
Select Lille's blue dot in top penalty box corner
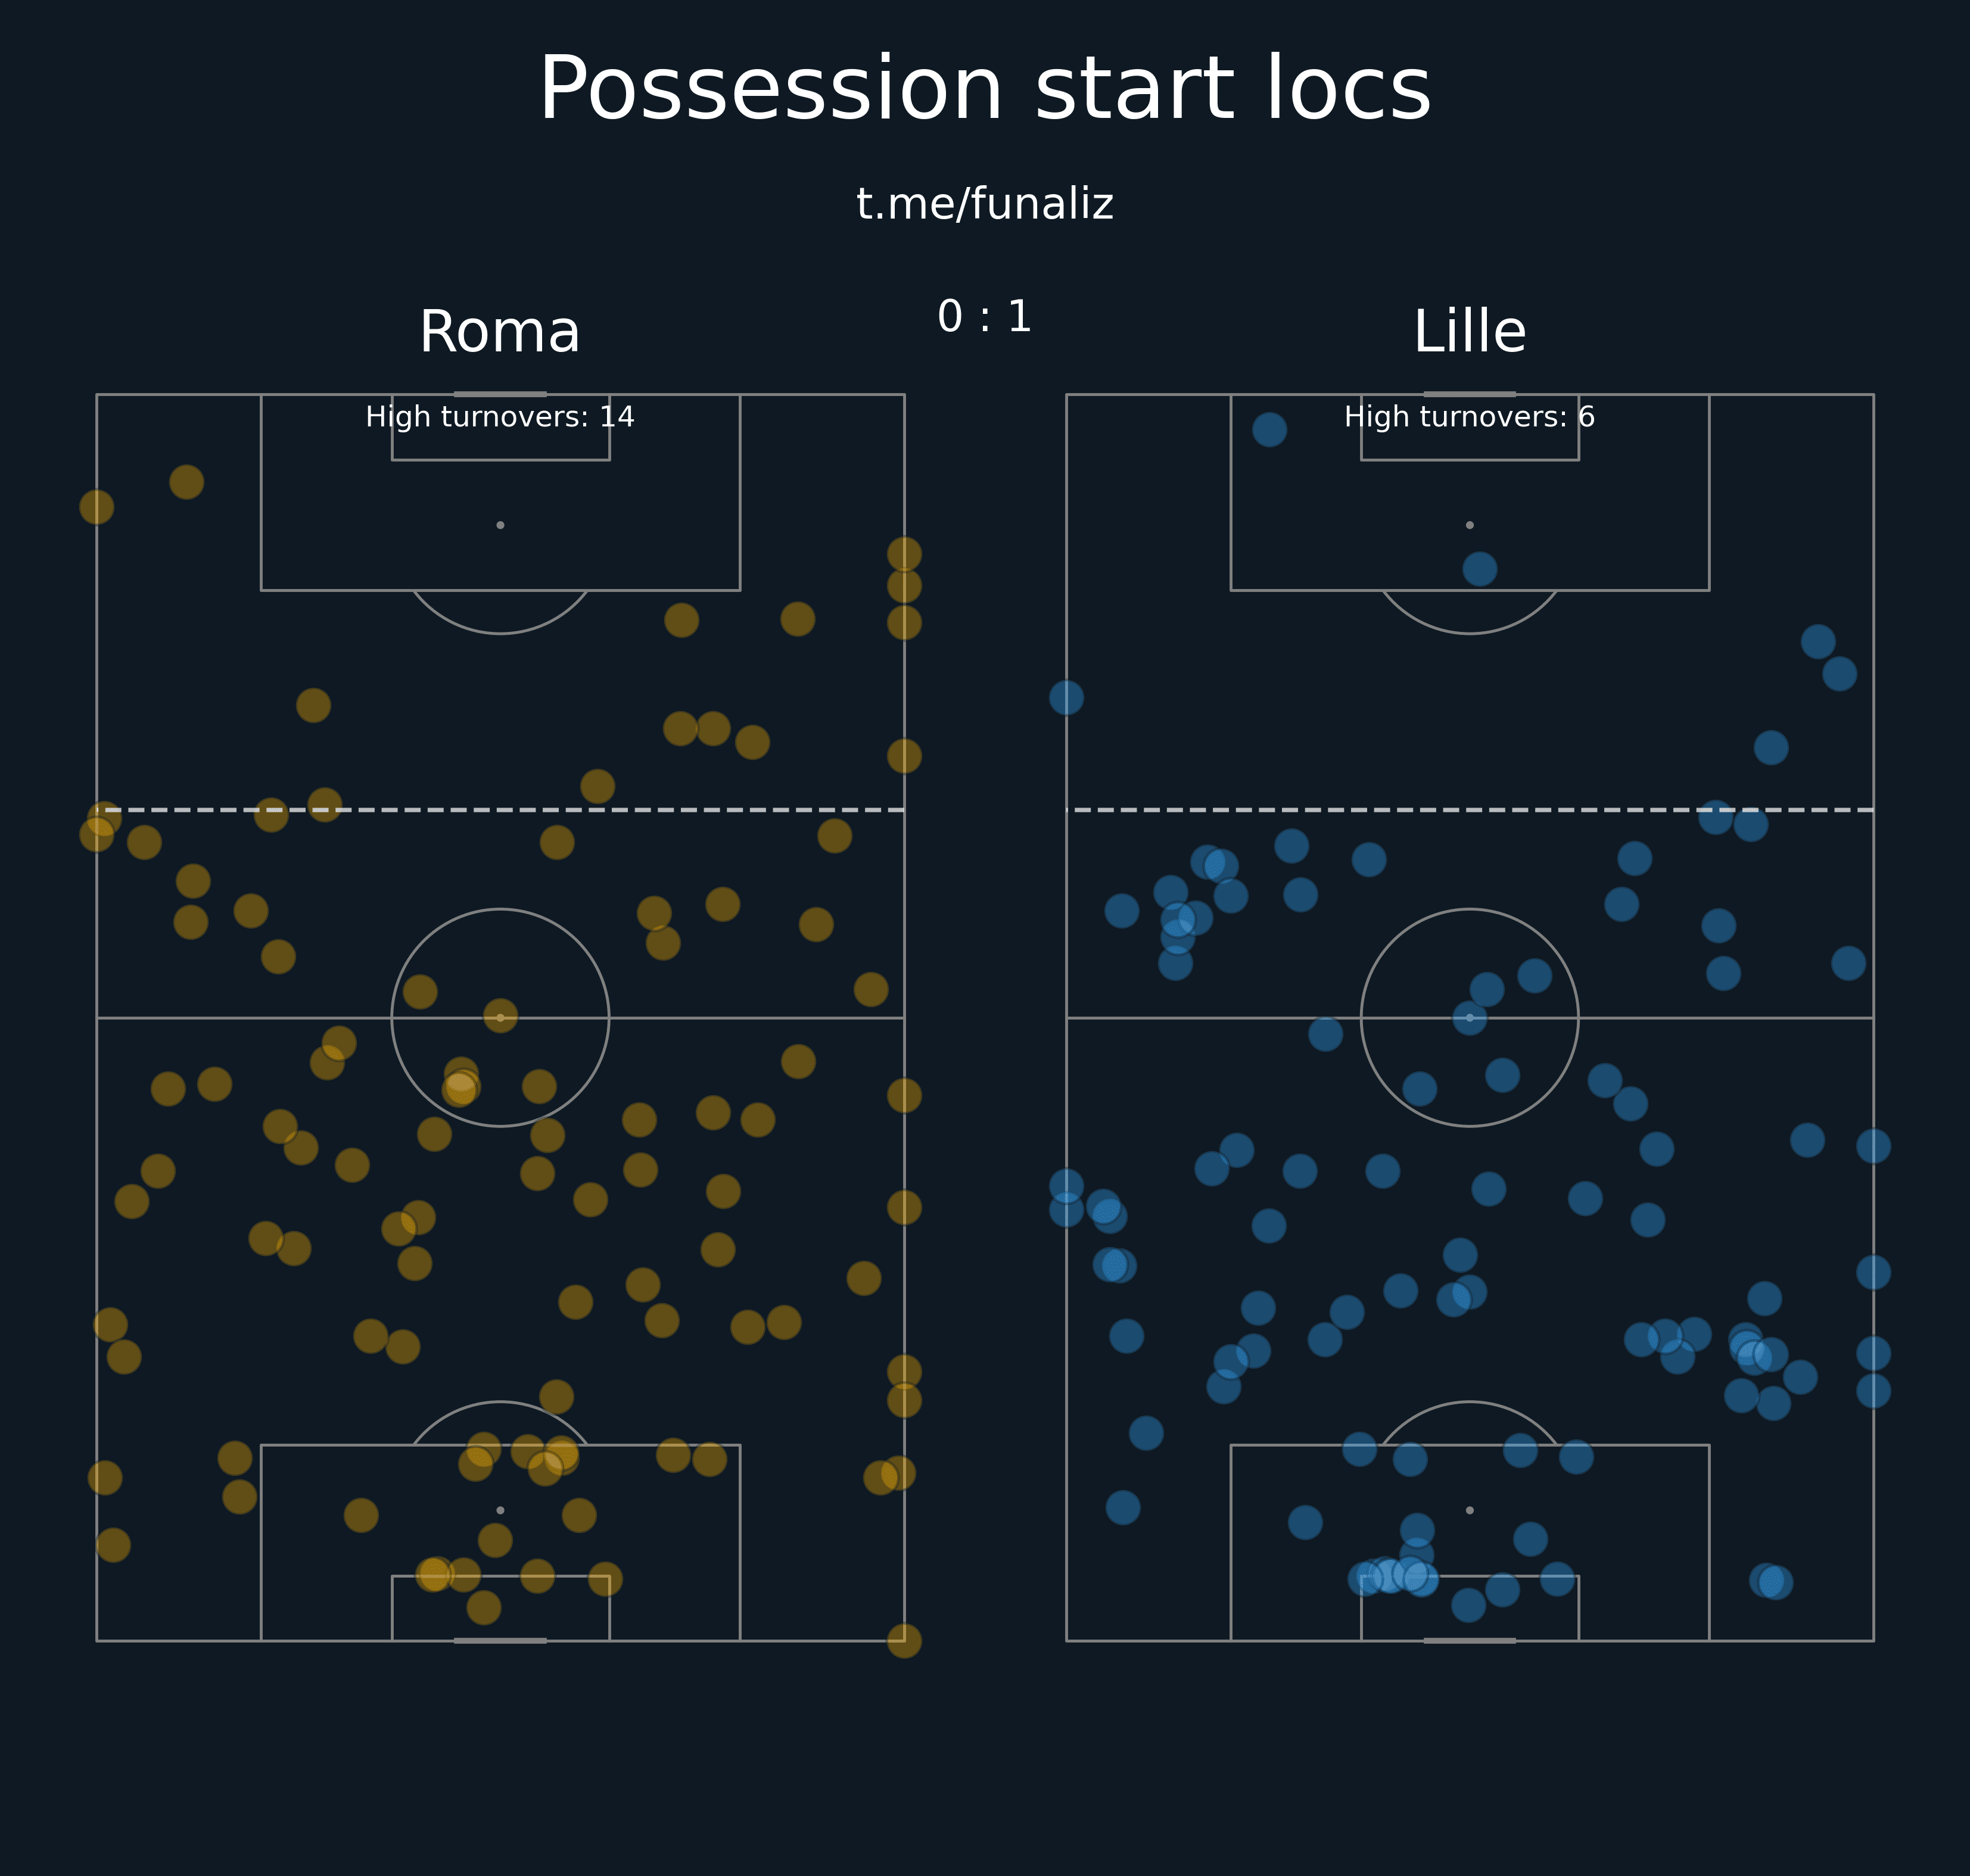coord(1269,429)
